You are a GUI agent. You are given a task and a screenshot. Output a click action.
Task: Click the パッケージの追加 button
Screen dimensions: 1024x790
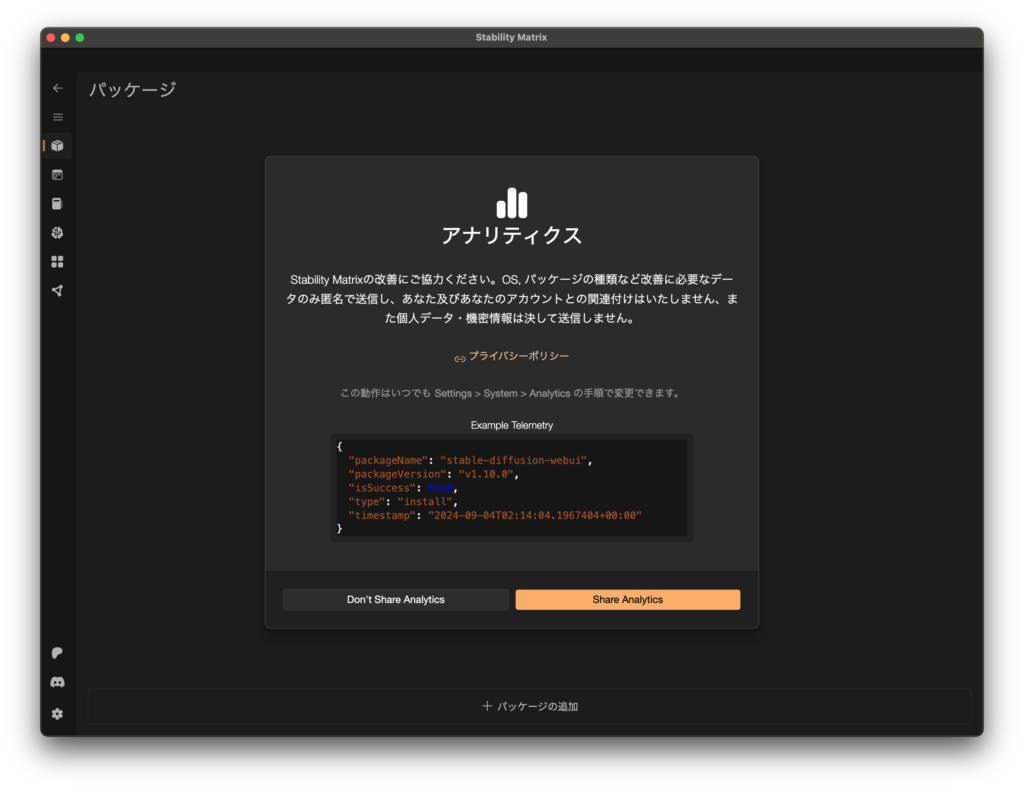click(x=529, y=706)
